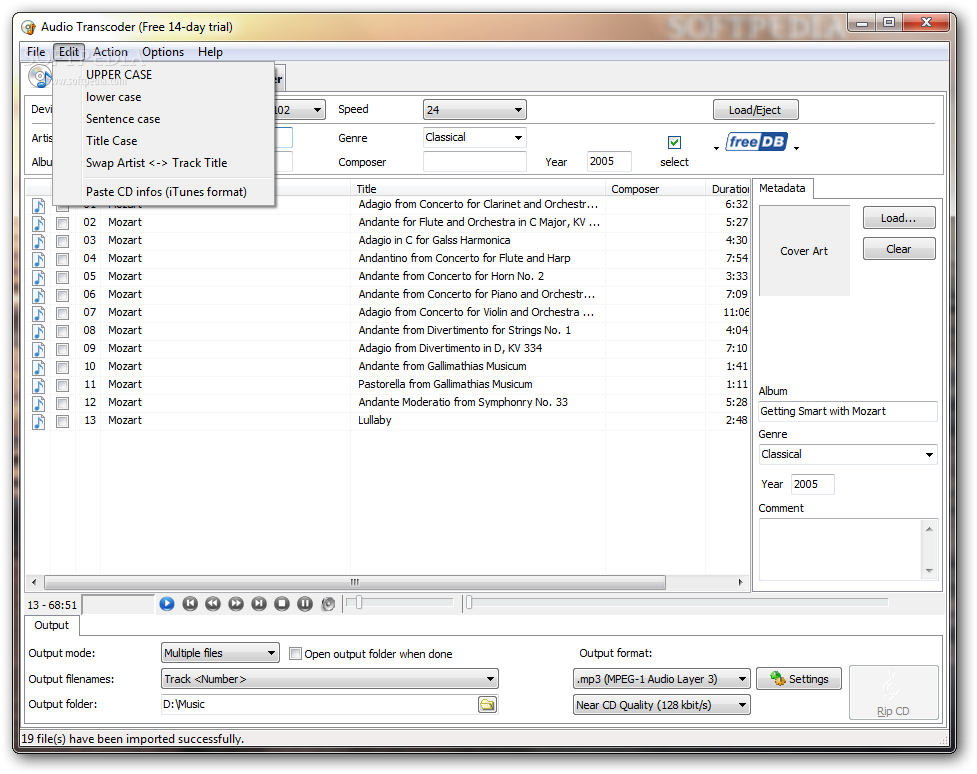Open the Output filenames Track Number dropdown

(330, 679)
